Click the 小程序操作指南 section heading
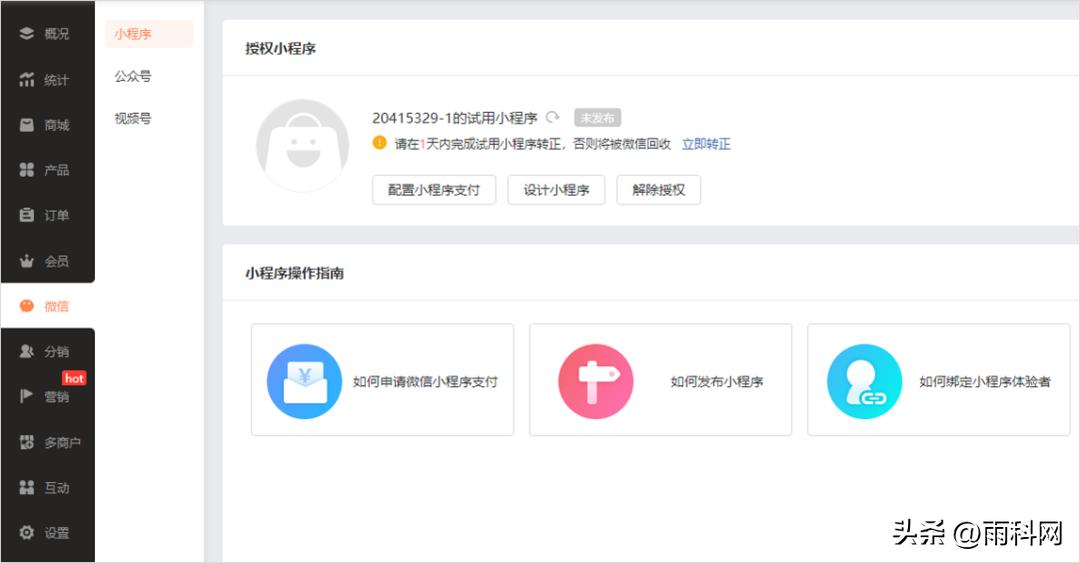1080x563 pixels. point(294,273)
